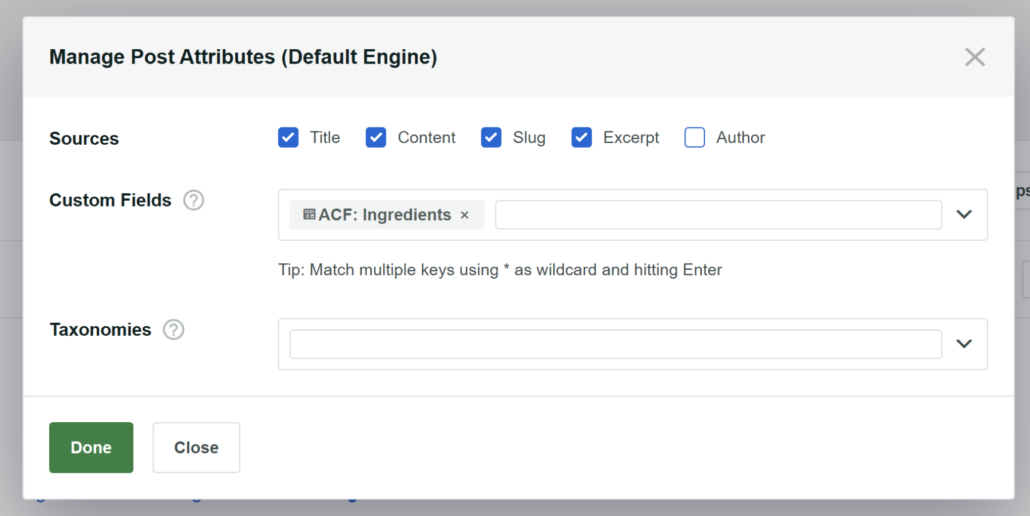Click the green Done button
1030x516 pixels.
(x=91, y=447)
